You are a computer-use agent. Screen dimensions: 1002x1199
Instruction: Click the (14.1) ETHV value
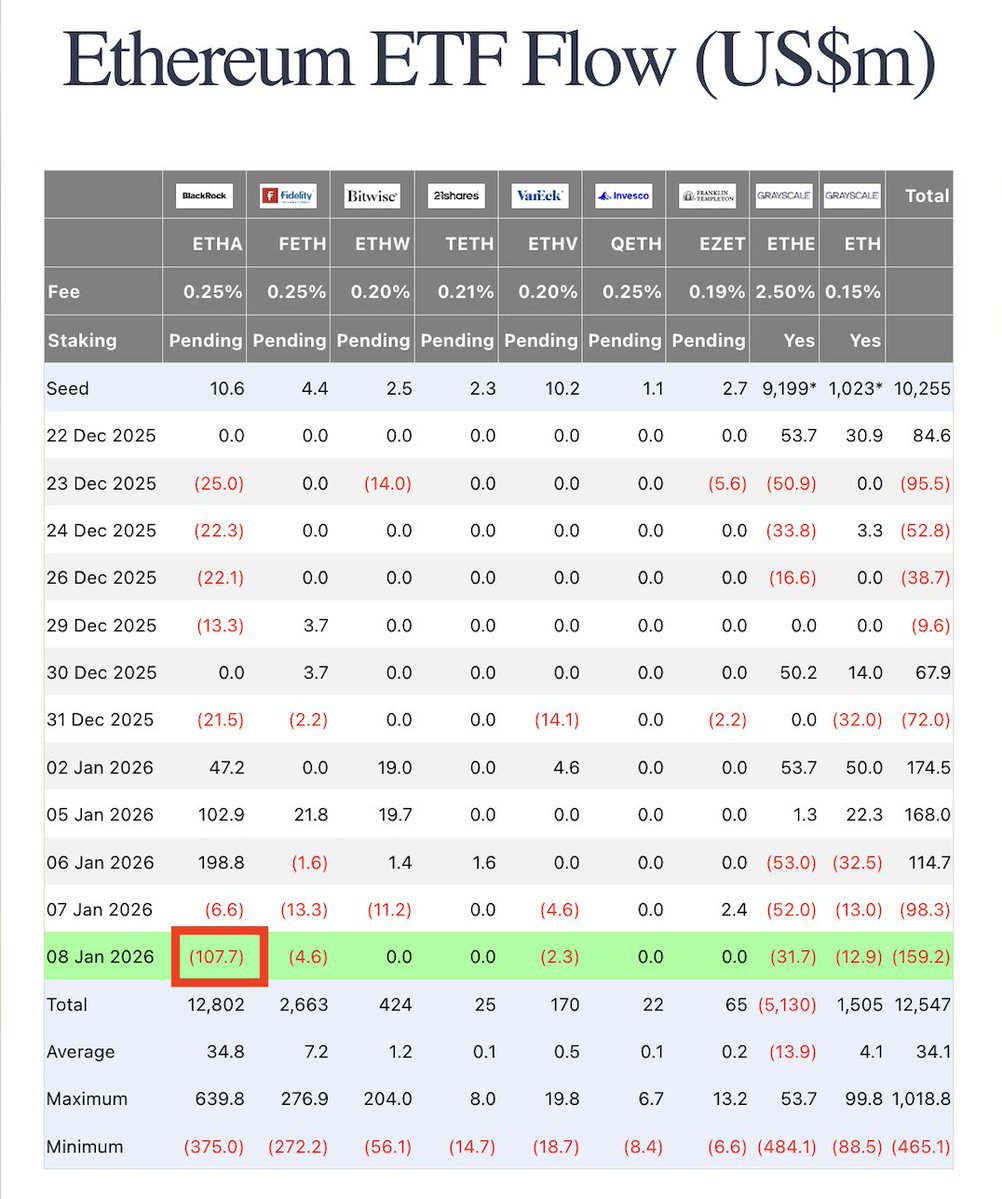[x=556, y=720]
